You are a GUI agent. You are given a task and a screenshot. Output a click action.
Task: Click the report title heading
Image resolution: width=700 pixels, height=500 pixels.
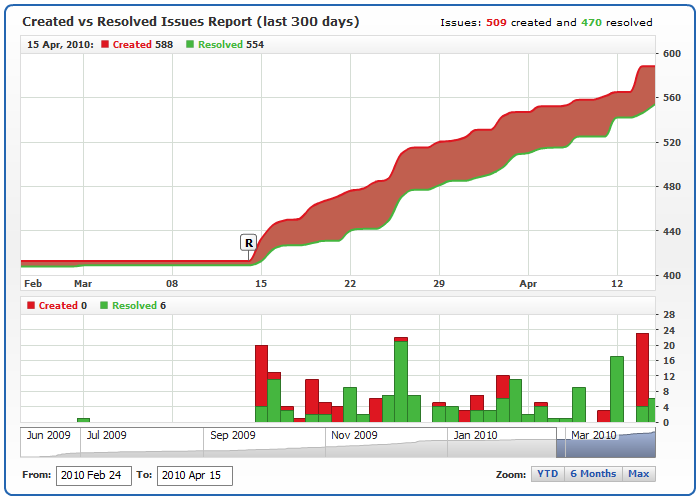click(x=191, y=21)
